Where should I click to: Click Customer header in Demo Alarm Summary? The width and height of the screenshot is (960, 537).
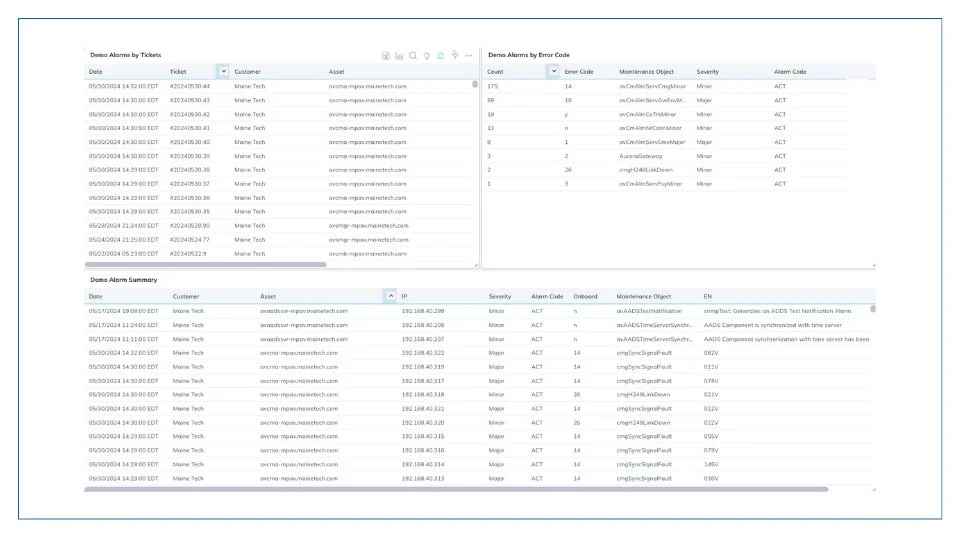(x=186, y=296)
